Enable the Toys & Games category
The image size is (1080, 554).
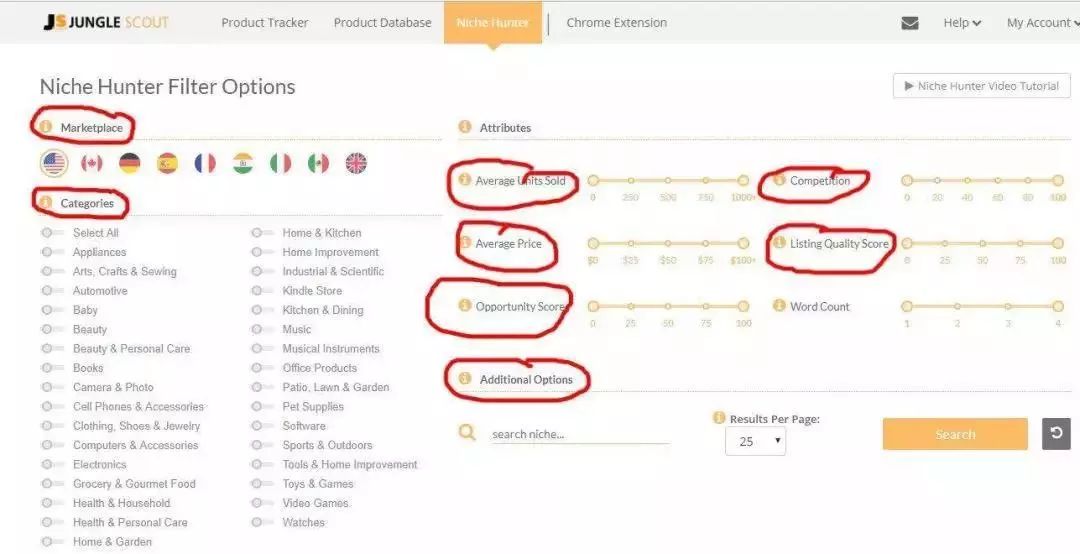pos(262,484)
